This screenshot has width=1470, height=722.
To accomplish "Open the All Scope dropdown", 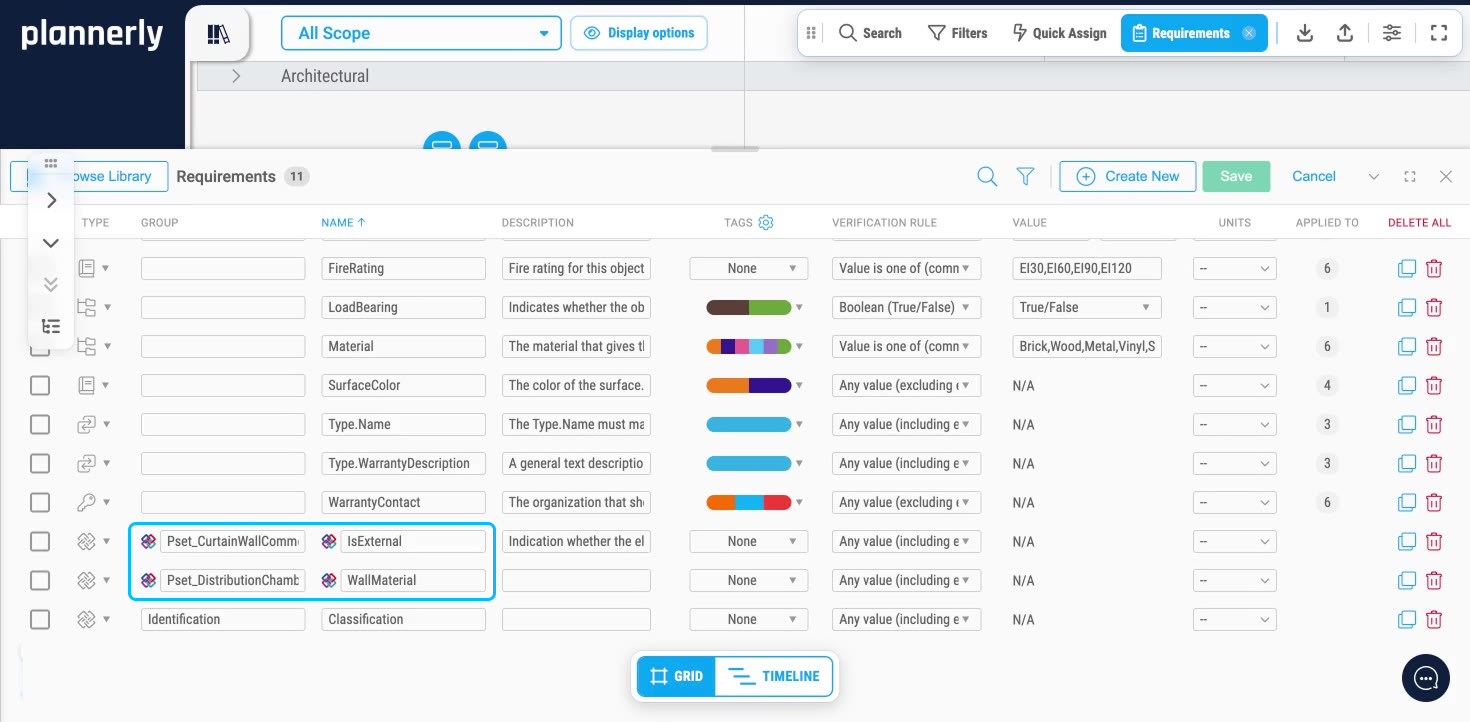I will [421, 33].
